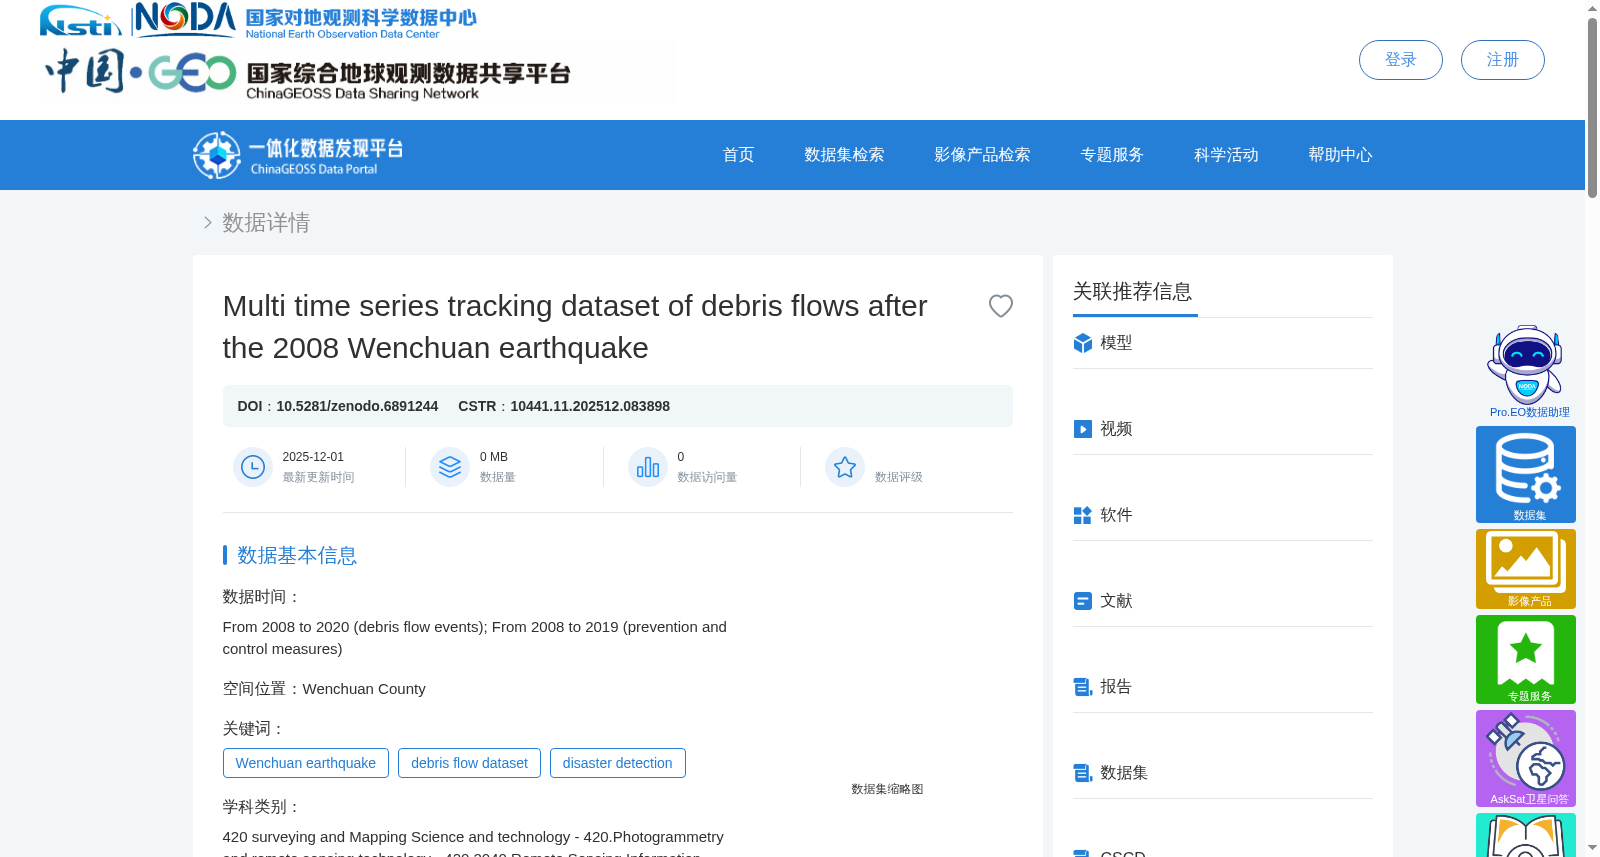Click the ChinaGEOSS Data Portal logo
The image size is (1600, 857).
point(298,155)
